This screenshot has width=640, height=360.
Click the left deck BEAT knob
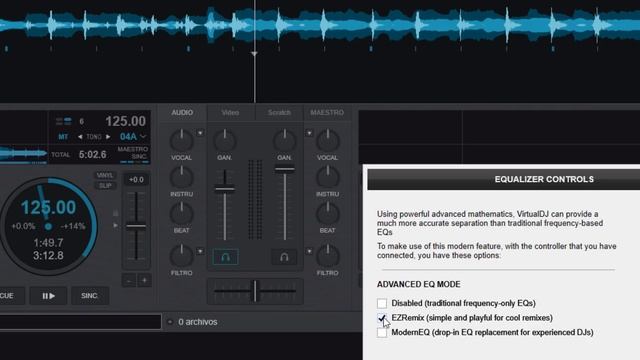coord(181,214)
